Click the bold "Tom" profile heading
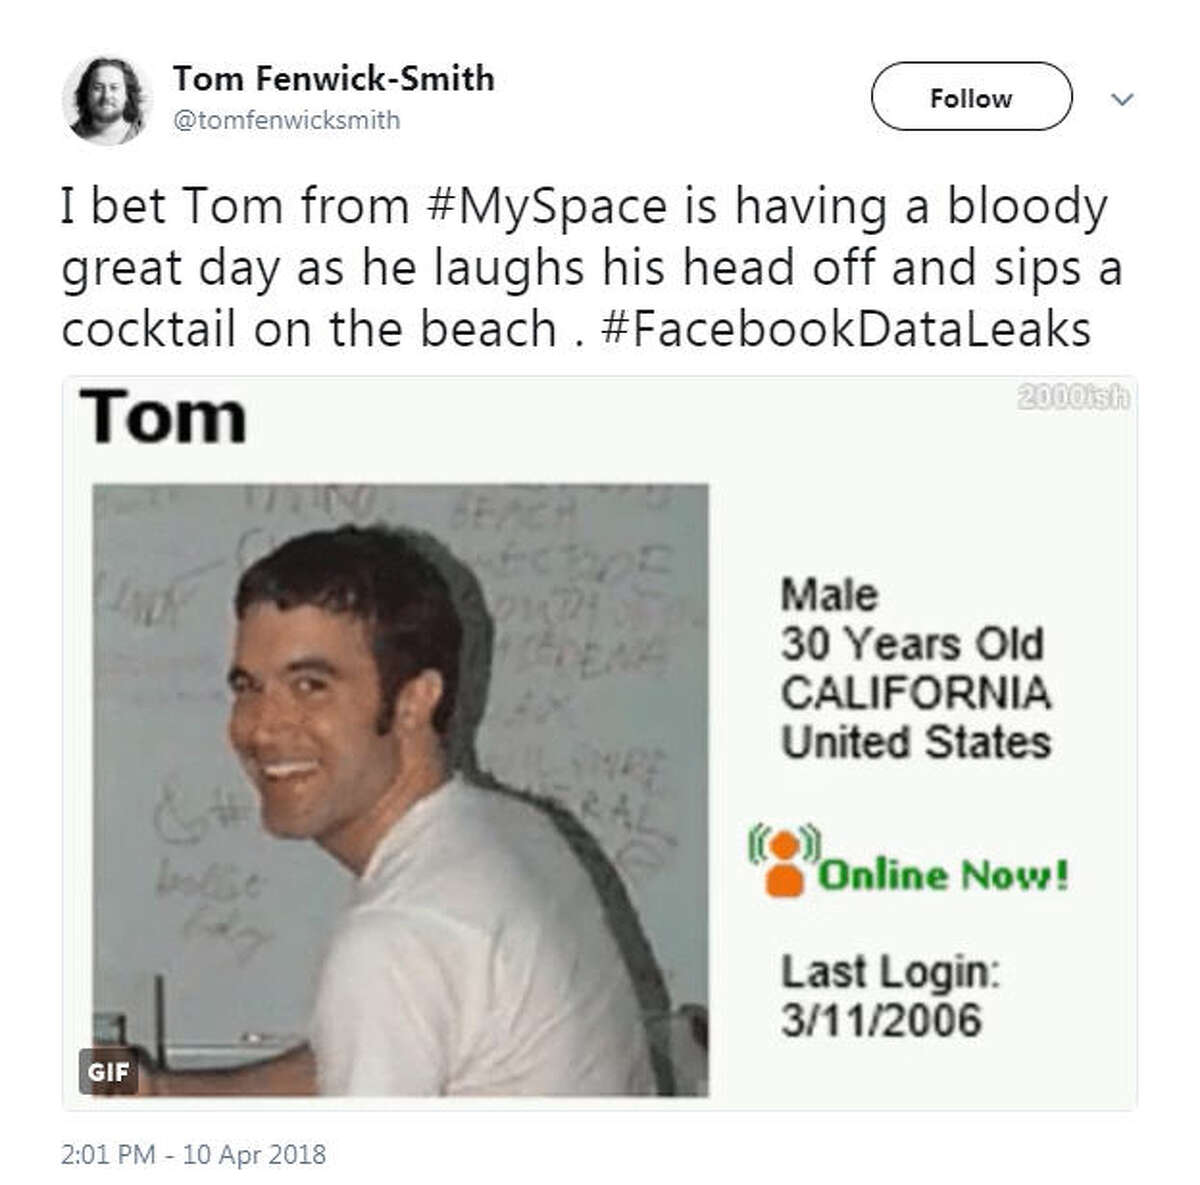Image resolution: width=1200 pixels, height=1185 pixels. (164, 418)
